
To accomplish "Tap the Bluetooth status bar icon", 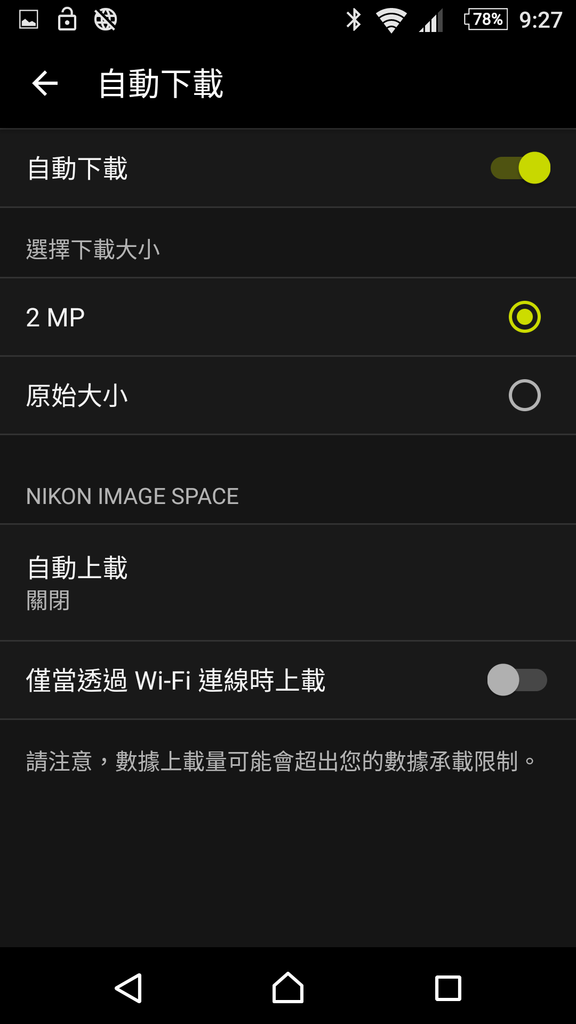I will [353, 20].
